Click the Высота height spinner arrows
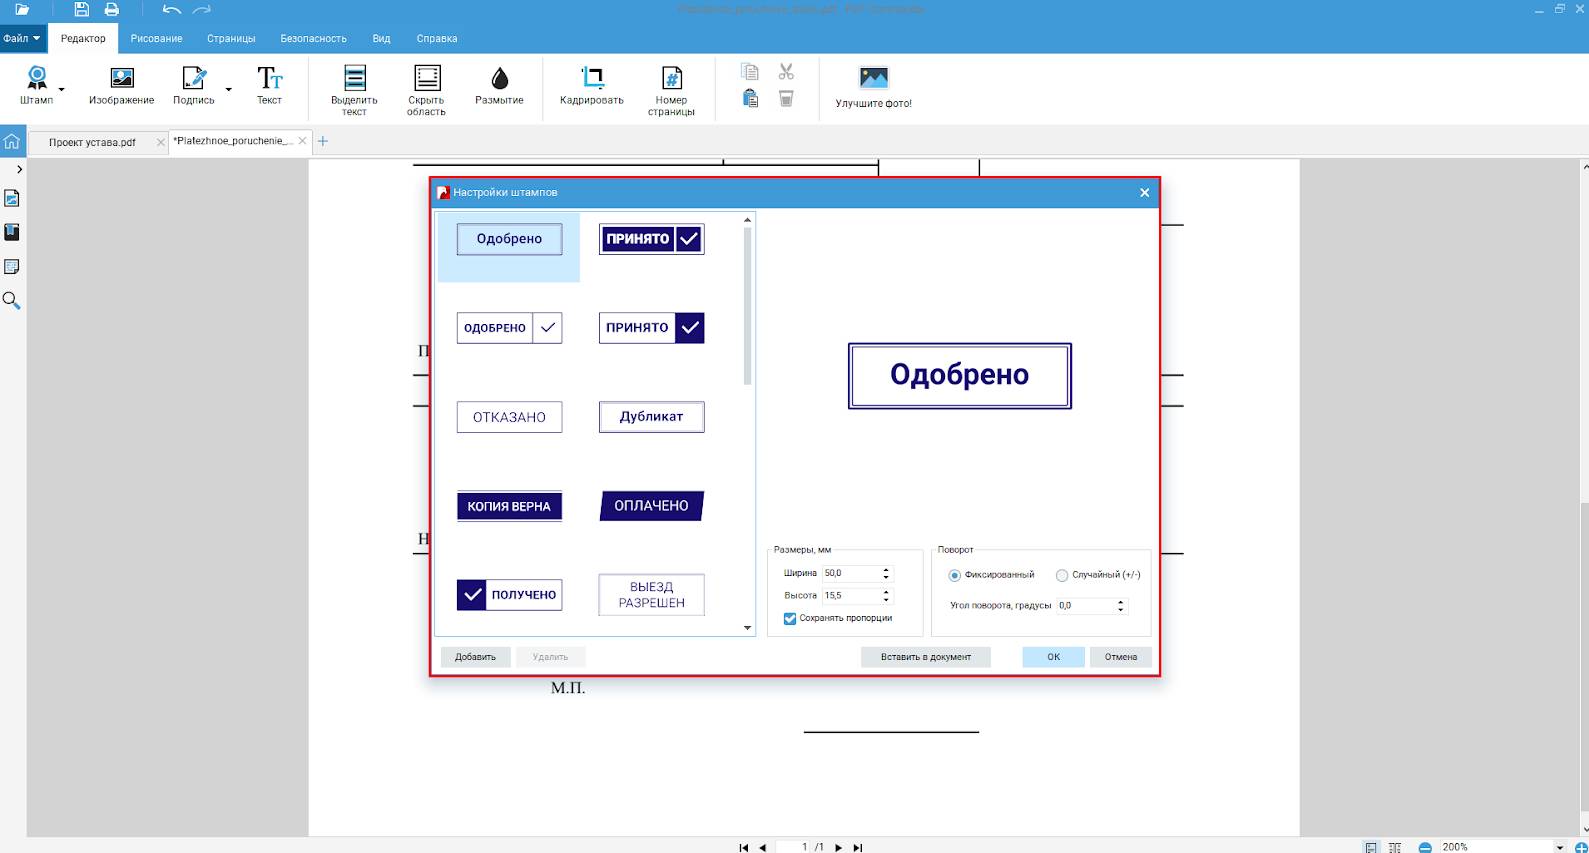The image size is (1589, 853). click(886, 595)
